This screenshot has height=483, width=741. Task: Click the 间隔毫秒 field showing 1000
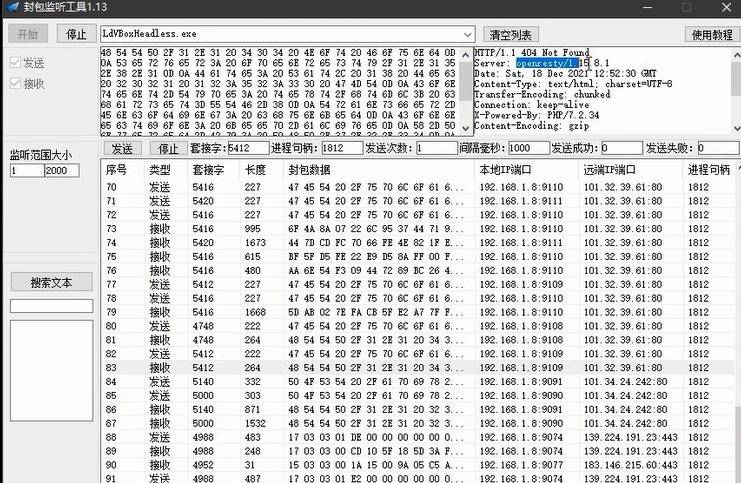click(529, 148)
